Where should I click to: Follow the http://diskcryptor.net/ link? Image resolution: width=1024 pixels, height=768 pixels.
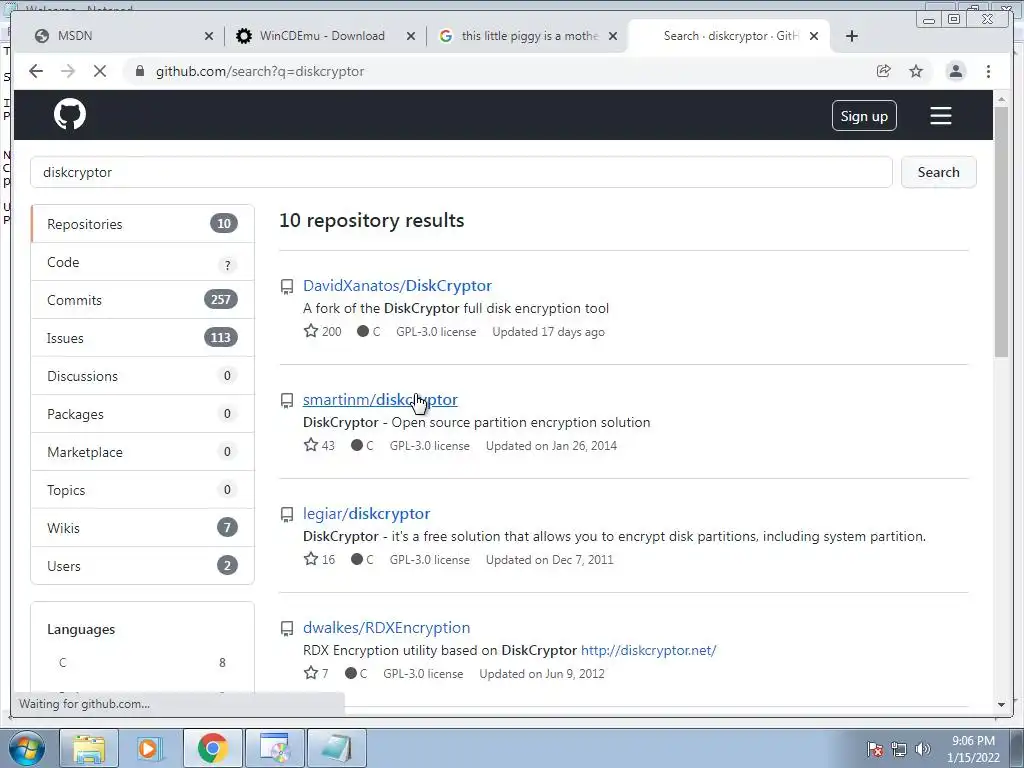[x=648, y=650]
